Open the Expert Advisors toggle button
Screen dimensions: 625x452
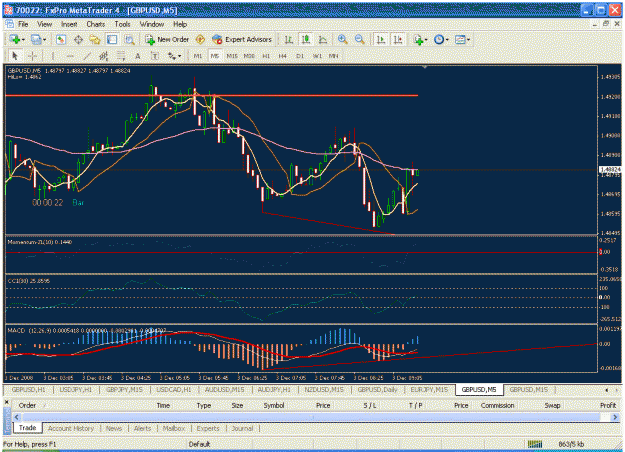point(242,39)
